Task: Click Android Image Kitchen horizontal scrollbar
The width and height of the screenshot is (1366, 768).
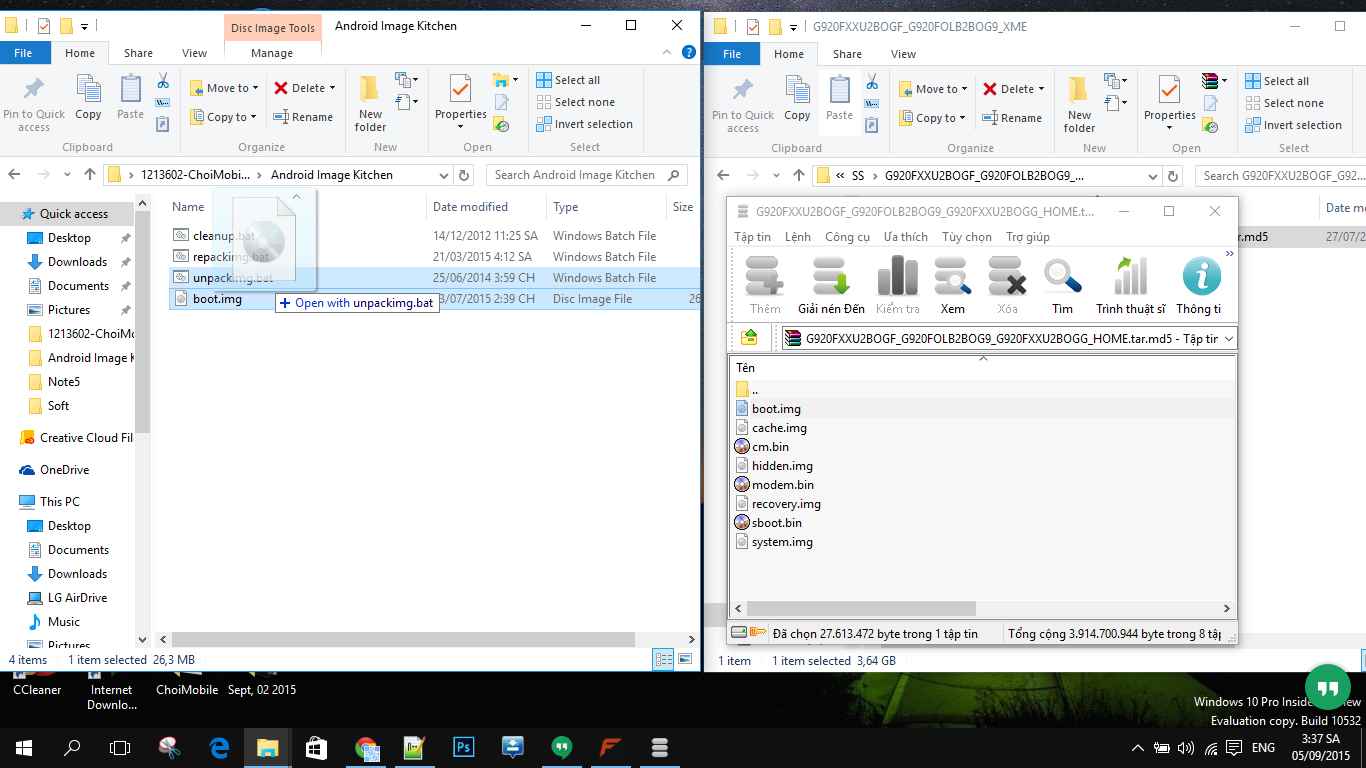Action: [402, 639]
